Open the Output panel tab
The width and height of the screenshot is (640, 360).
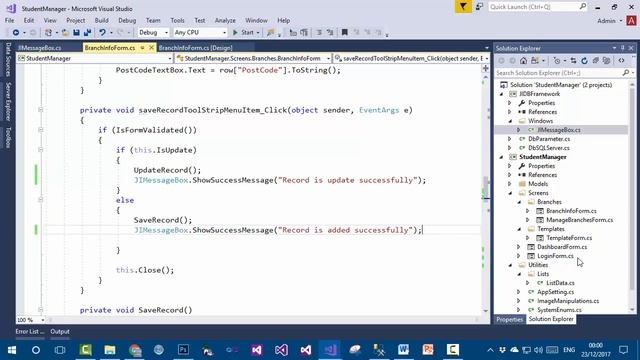pos(60,331)
